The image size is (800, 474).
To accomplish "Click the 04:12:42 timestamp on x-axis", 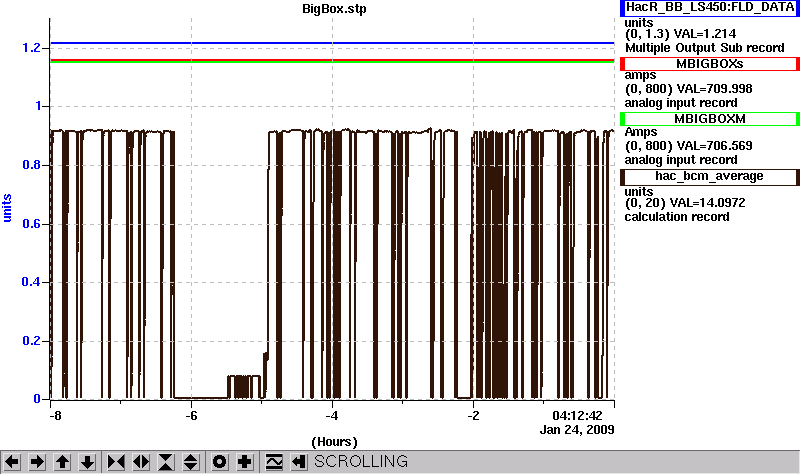I will pyautogui.click(x=578, y=416).
